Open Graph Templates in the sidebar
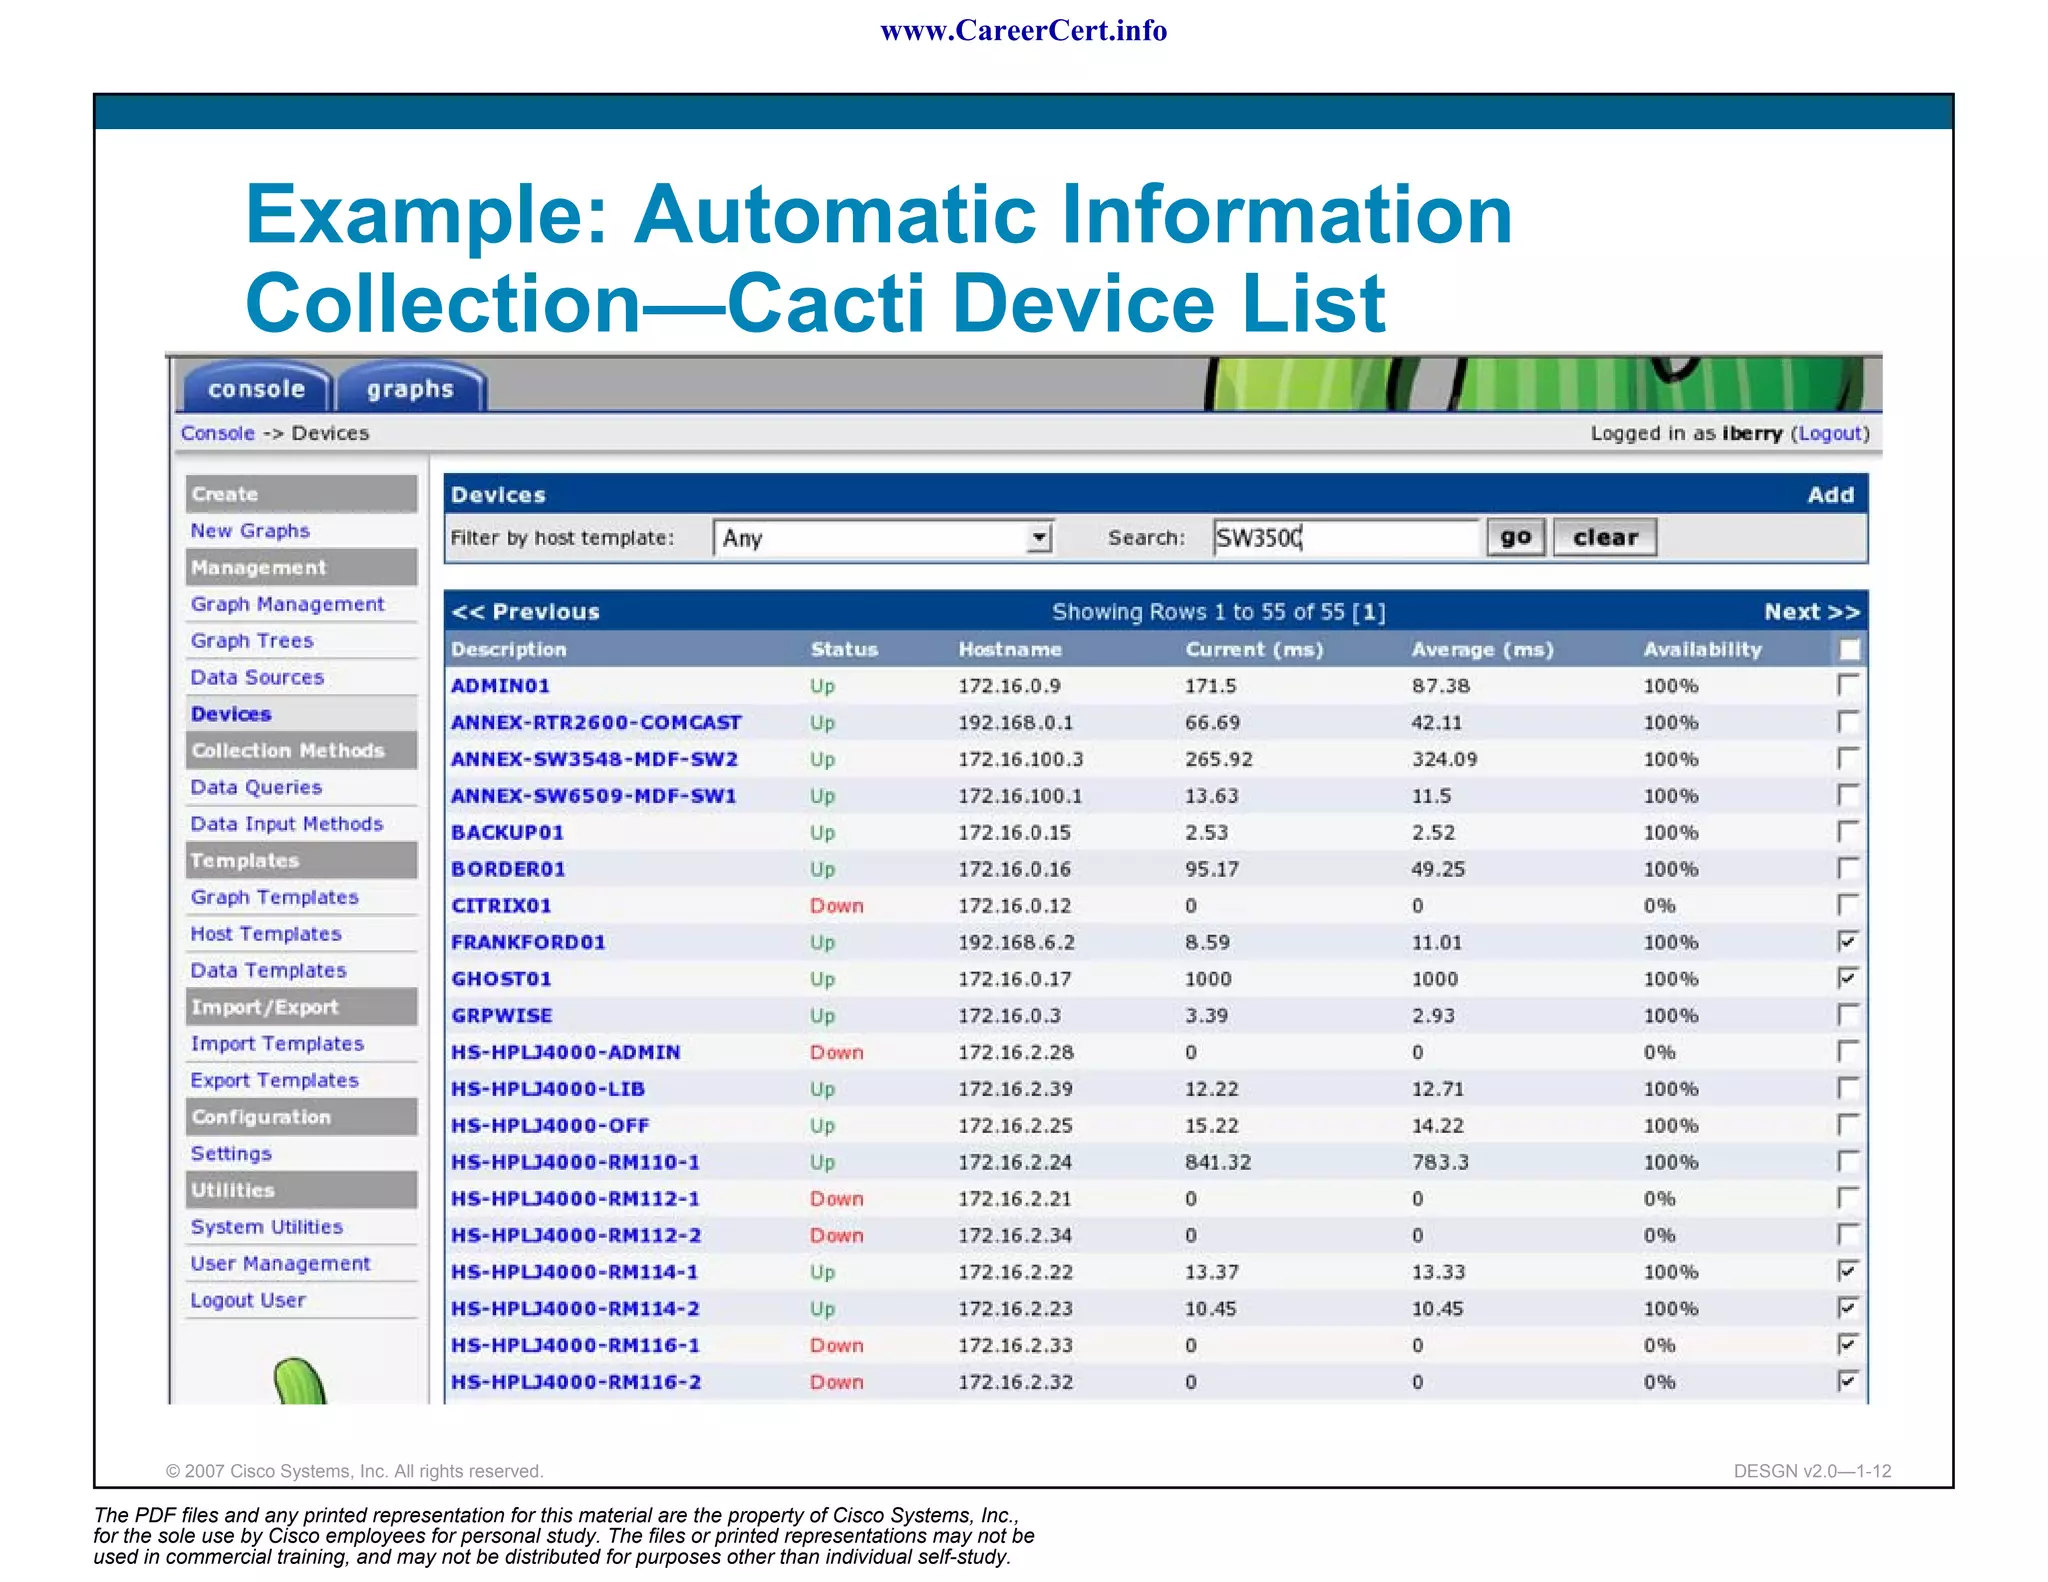The image size is (2048, 1582). pos(274,897)
